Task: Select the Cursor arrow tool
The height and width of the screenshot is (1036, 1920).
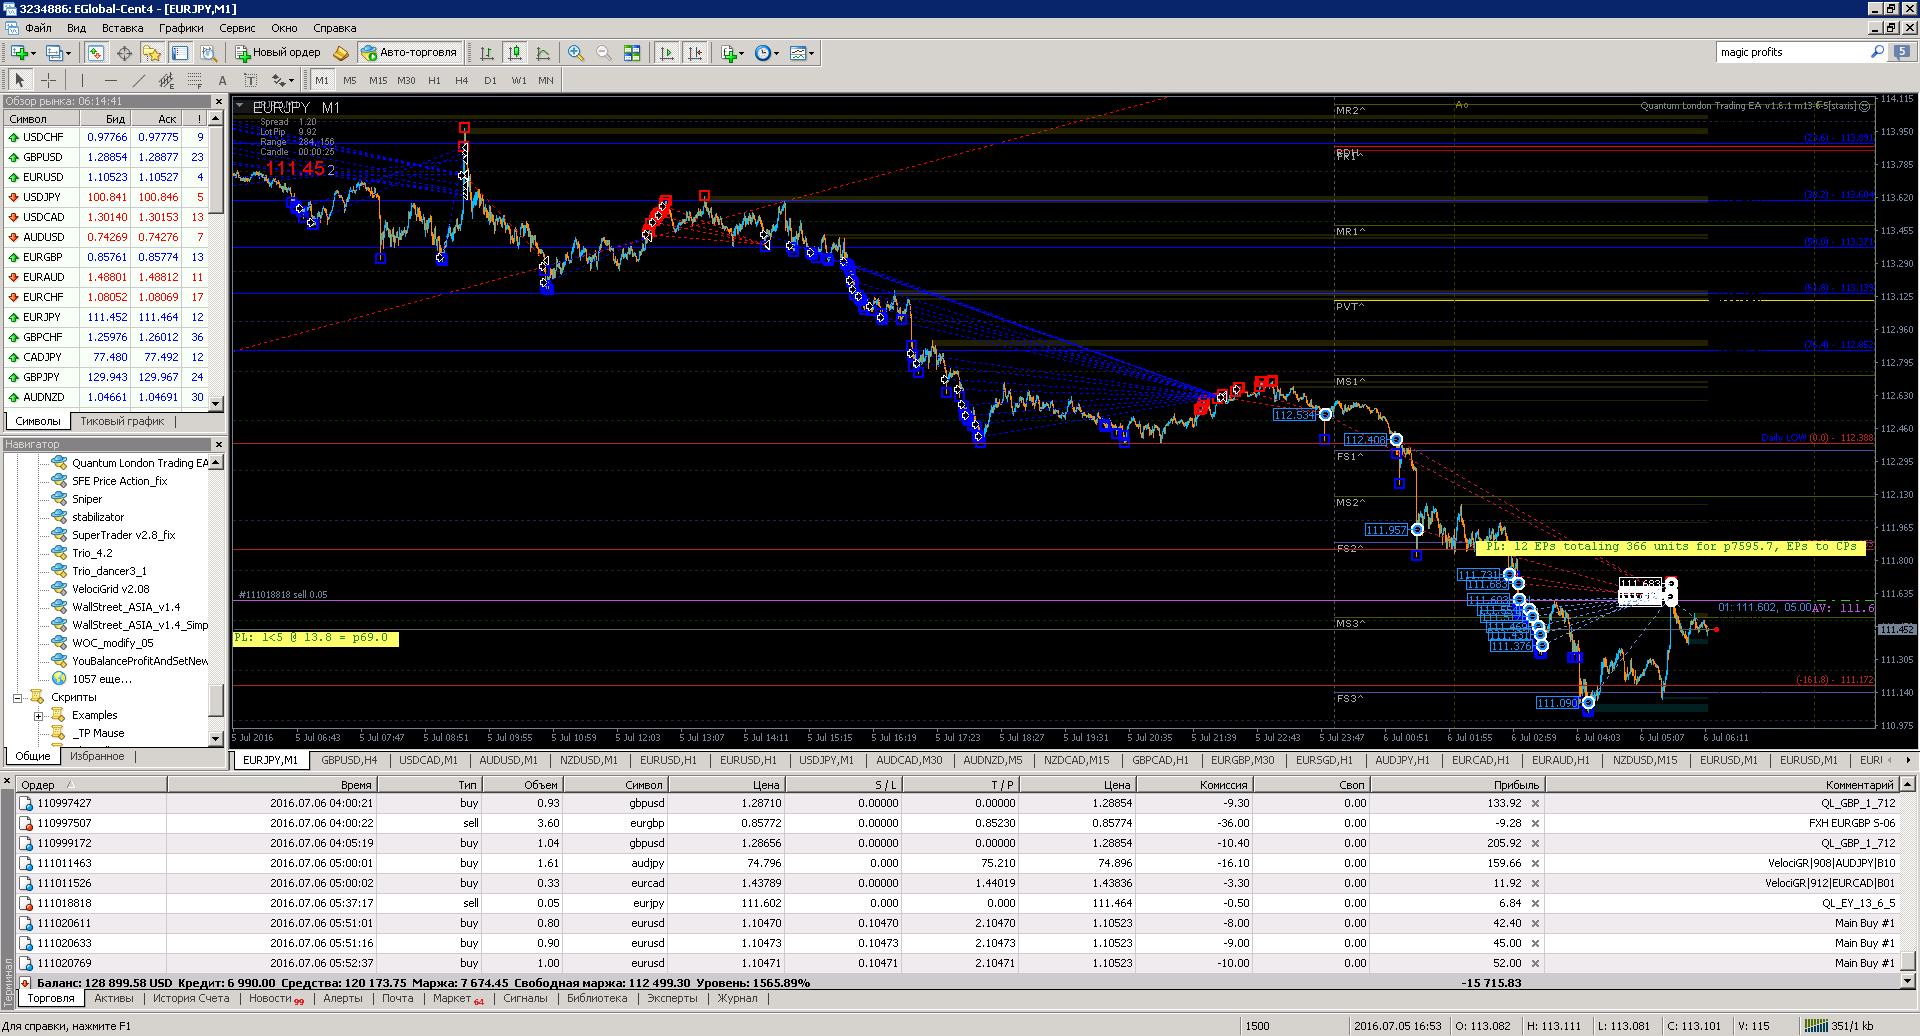Action: (20, 80)
